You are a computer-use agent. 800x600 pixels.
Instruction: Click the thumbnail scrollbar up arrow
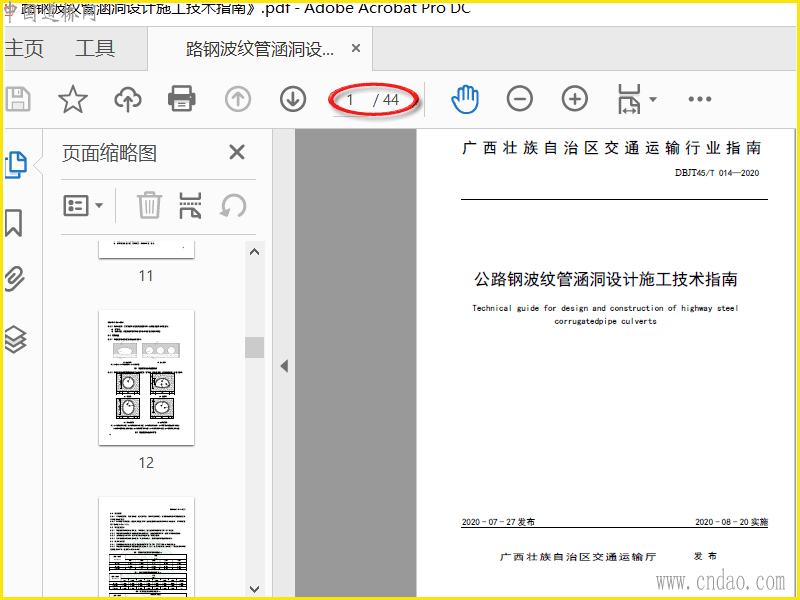tap(255, 252)
